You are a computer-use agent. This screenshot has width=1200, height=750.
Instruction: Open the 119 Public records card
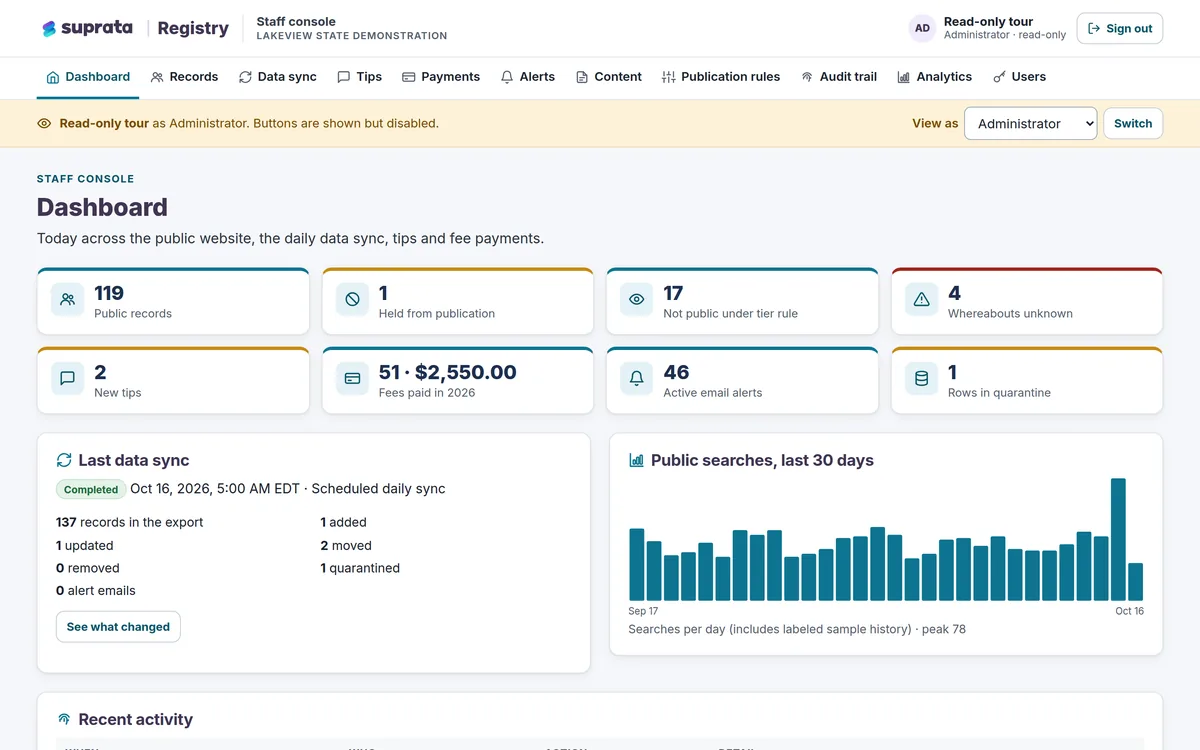[173, 301]
